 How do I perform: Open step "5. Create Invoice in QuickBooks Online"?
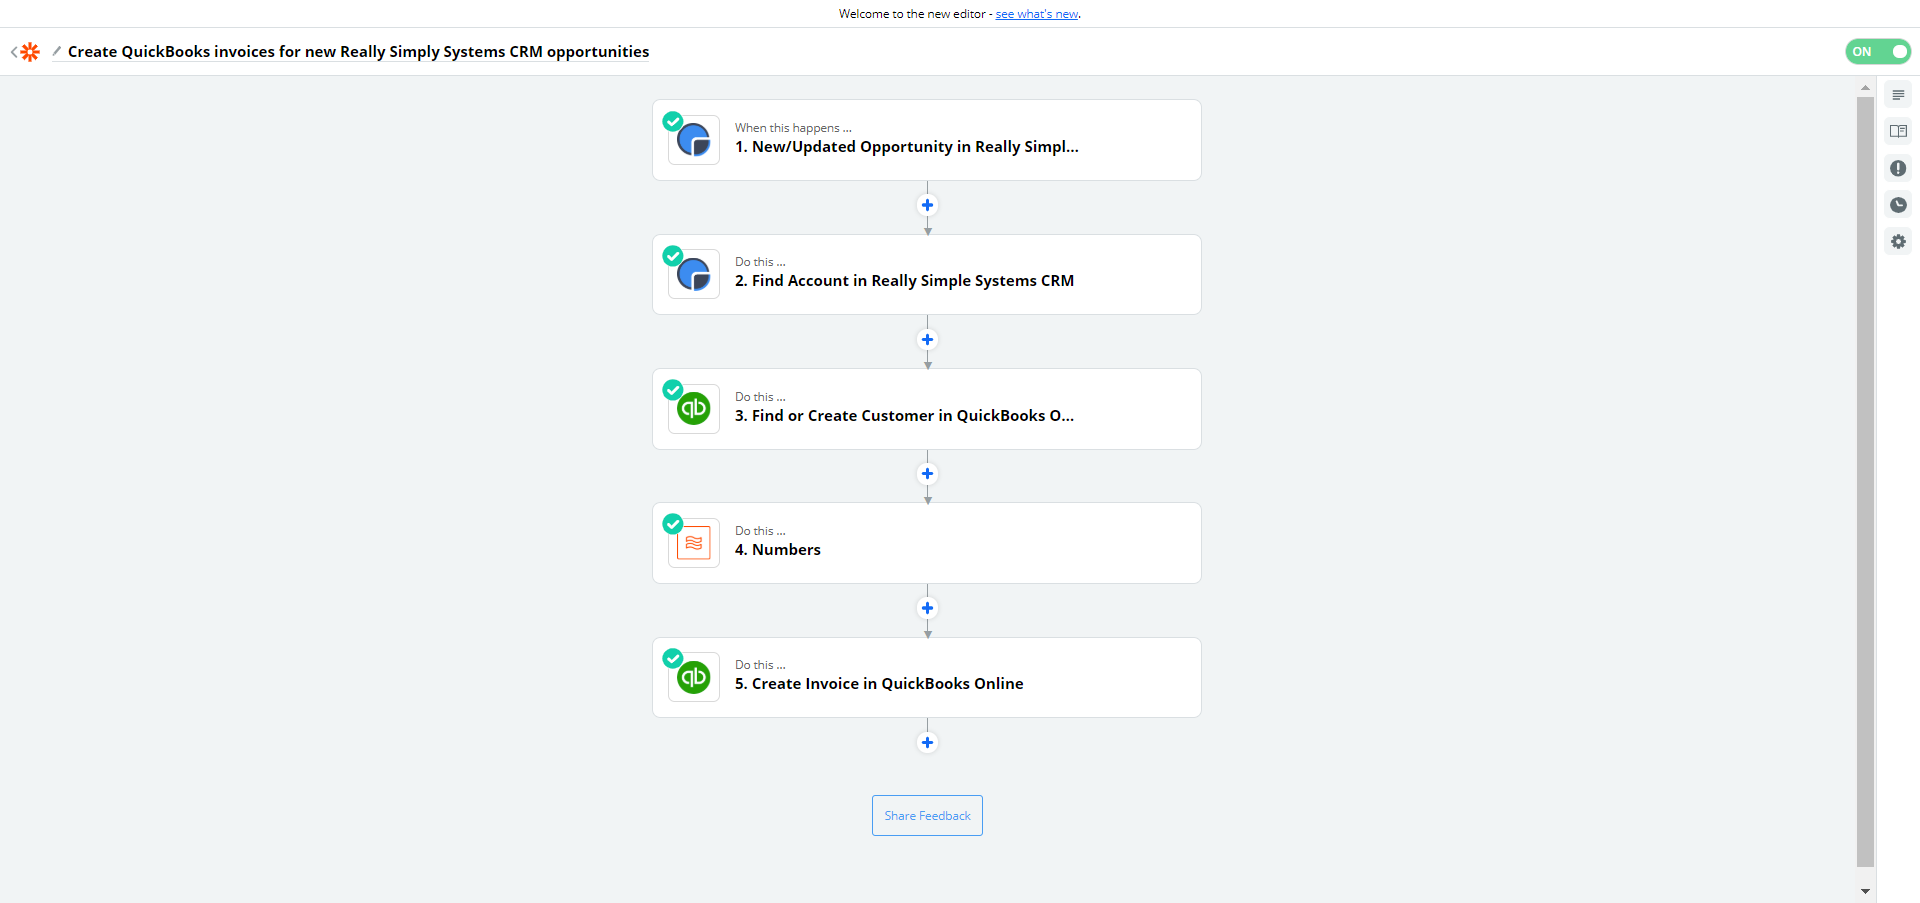click(x=927, y=677)
